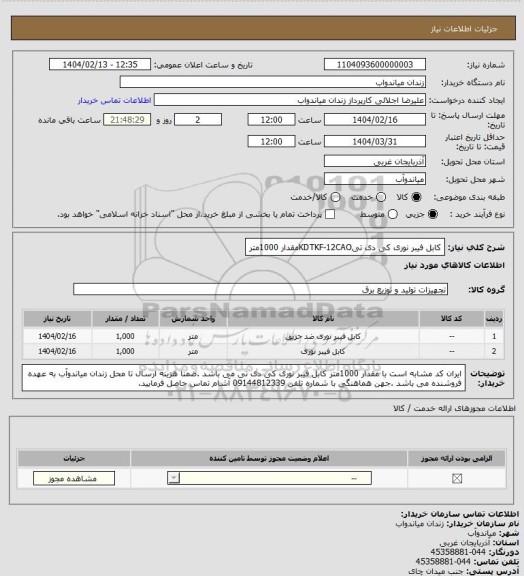Click the توضیحات خریدار text area
Screen dimensions: 524x576
[244, 378]
